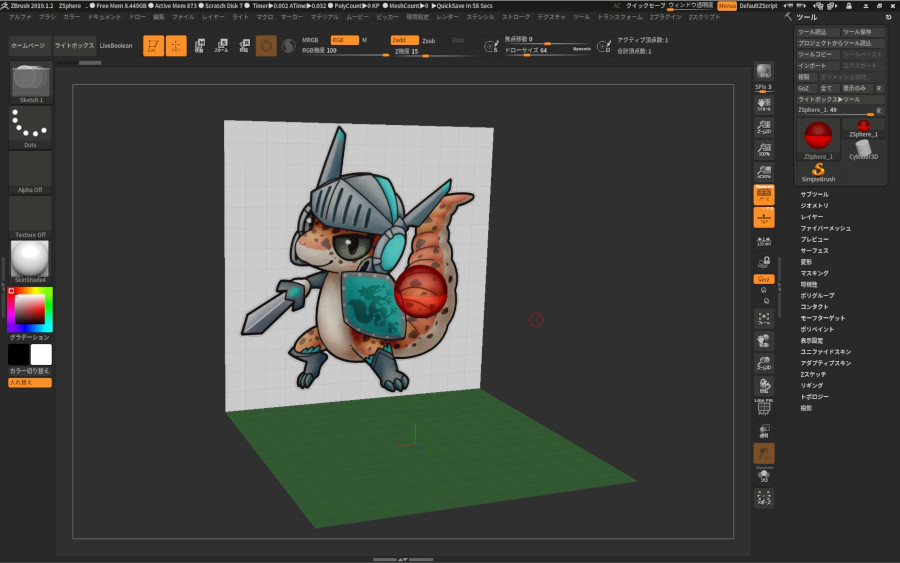Viewport: 900px width, 563px height.
Task: Click the BPR render sphere icon
Action: [764, 71]
